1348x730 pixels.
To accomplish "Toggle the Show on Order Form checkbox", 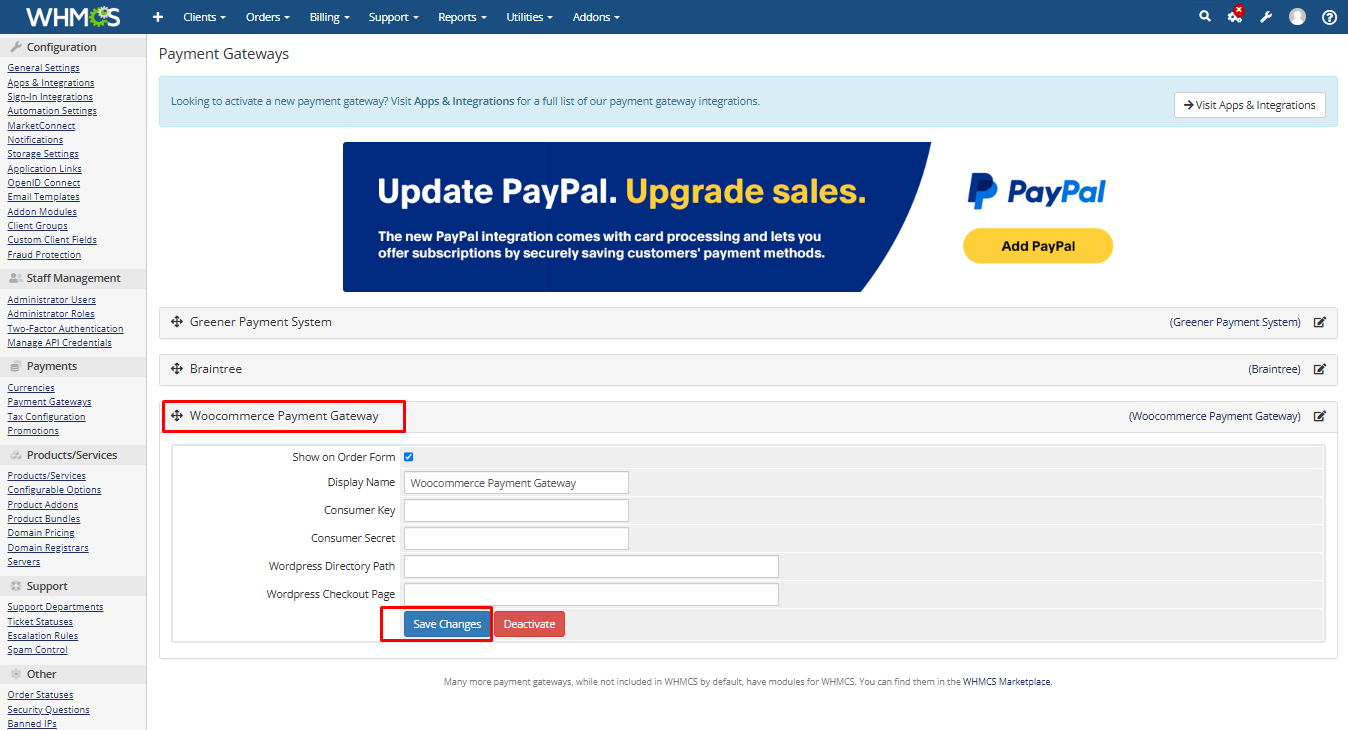I will click(x=409, y=457).
